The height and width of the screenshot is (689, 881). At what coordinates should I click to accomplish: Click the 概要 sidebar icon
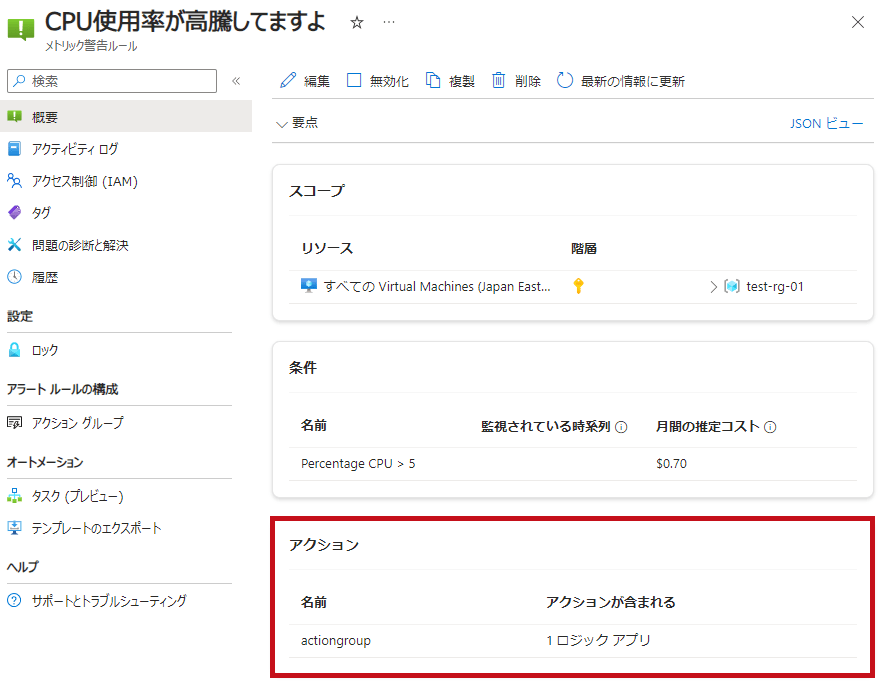tap(15, 116)
